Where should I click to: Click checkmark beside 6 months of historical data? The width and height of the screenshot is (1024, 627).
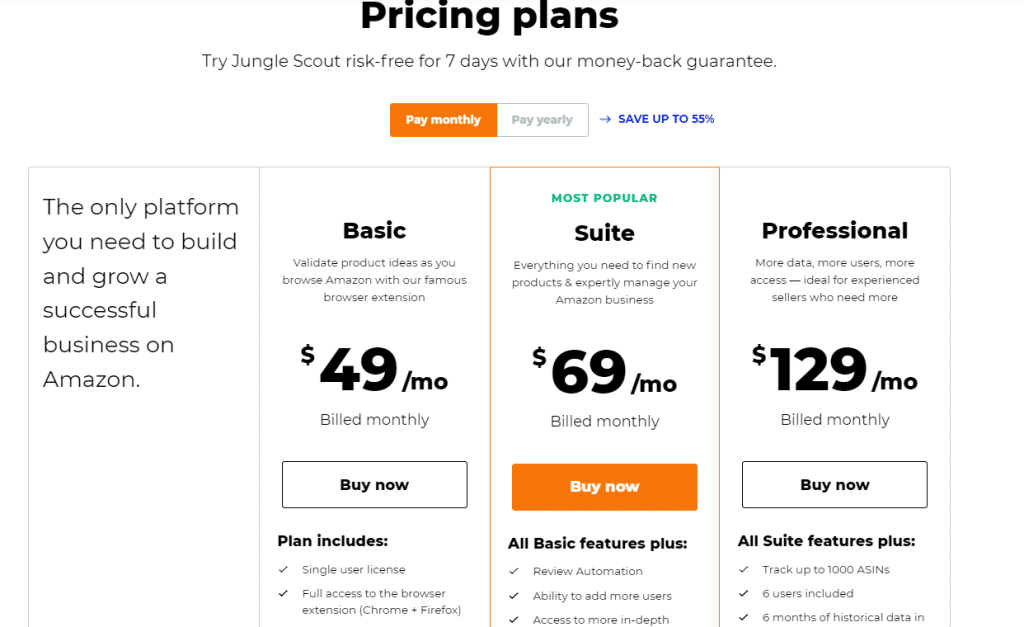pyautogui.click(x=744, y=618)
